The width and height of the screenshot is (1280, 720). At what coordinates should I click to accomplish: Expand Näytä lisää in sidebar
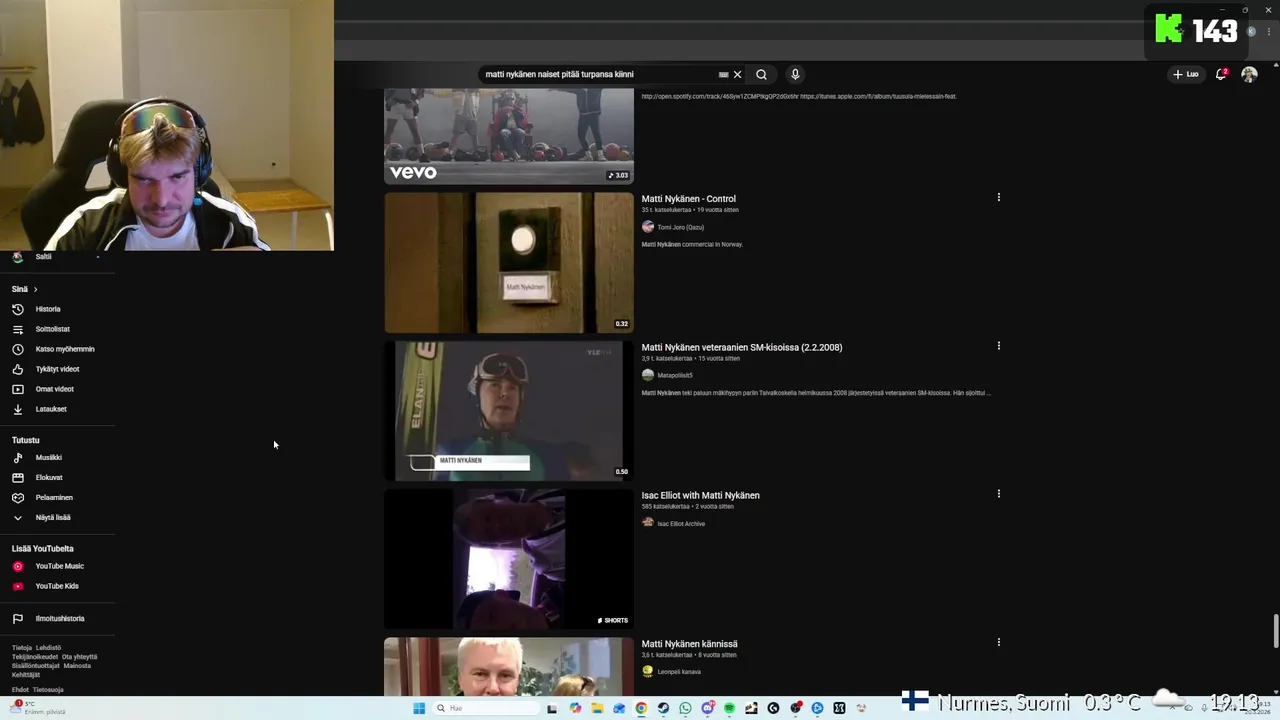[53, 517]
